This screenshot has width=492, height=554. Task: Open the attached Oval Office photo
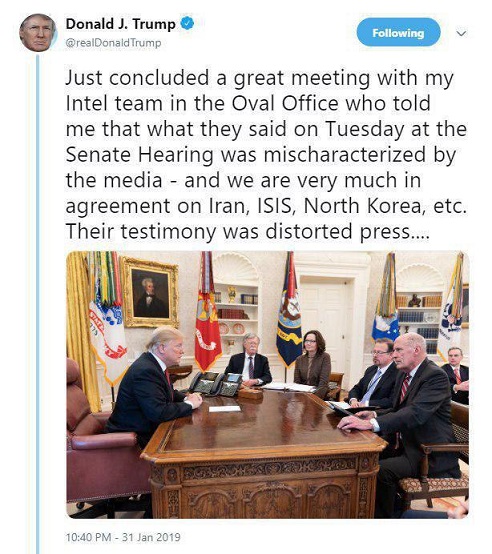coord(267,384)
